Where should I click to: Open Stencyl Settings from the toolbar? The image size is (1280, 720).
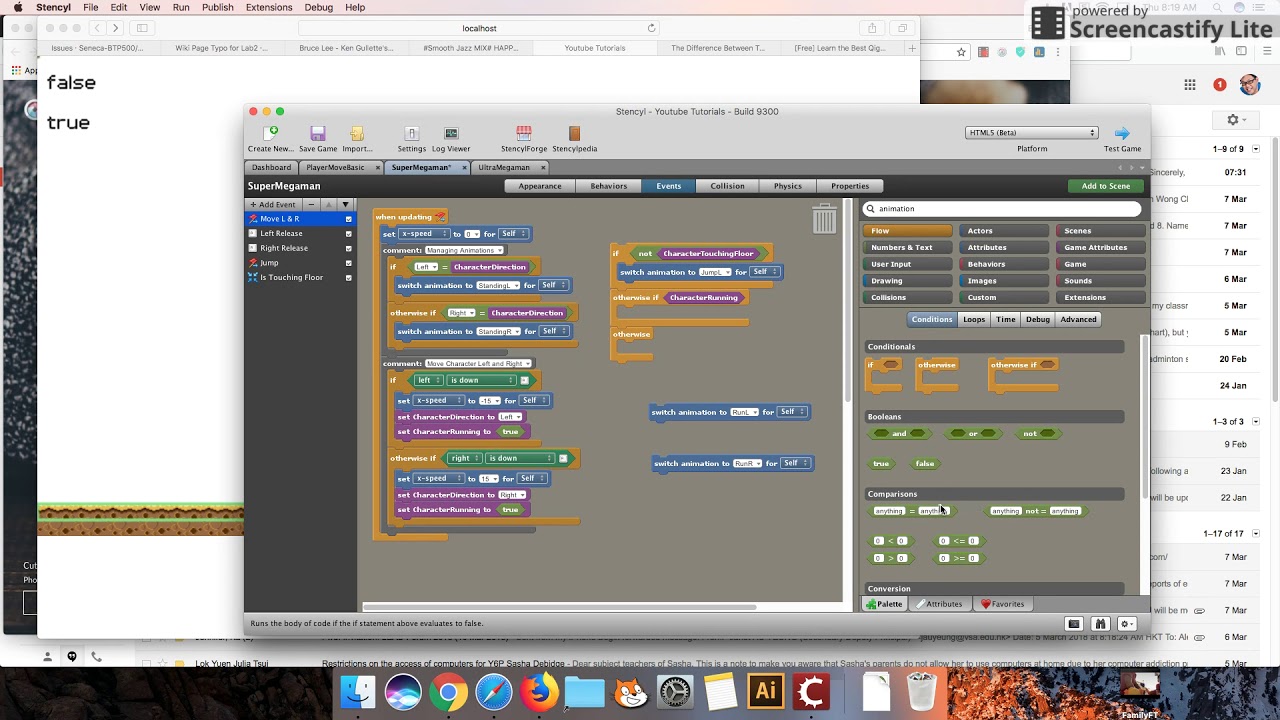pos(411,133)
